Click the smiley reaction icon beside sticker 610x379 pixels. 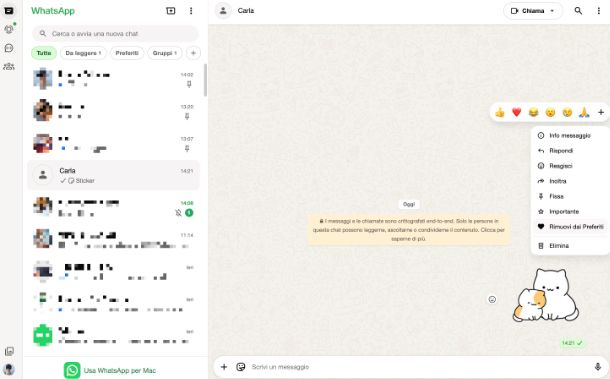(492, 299)
